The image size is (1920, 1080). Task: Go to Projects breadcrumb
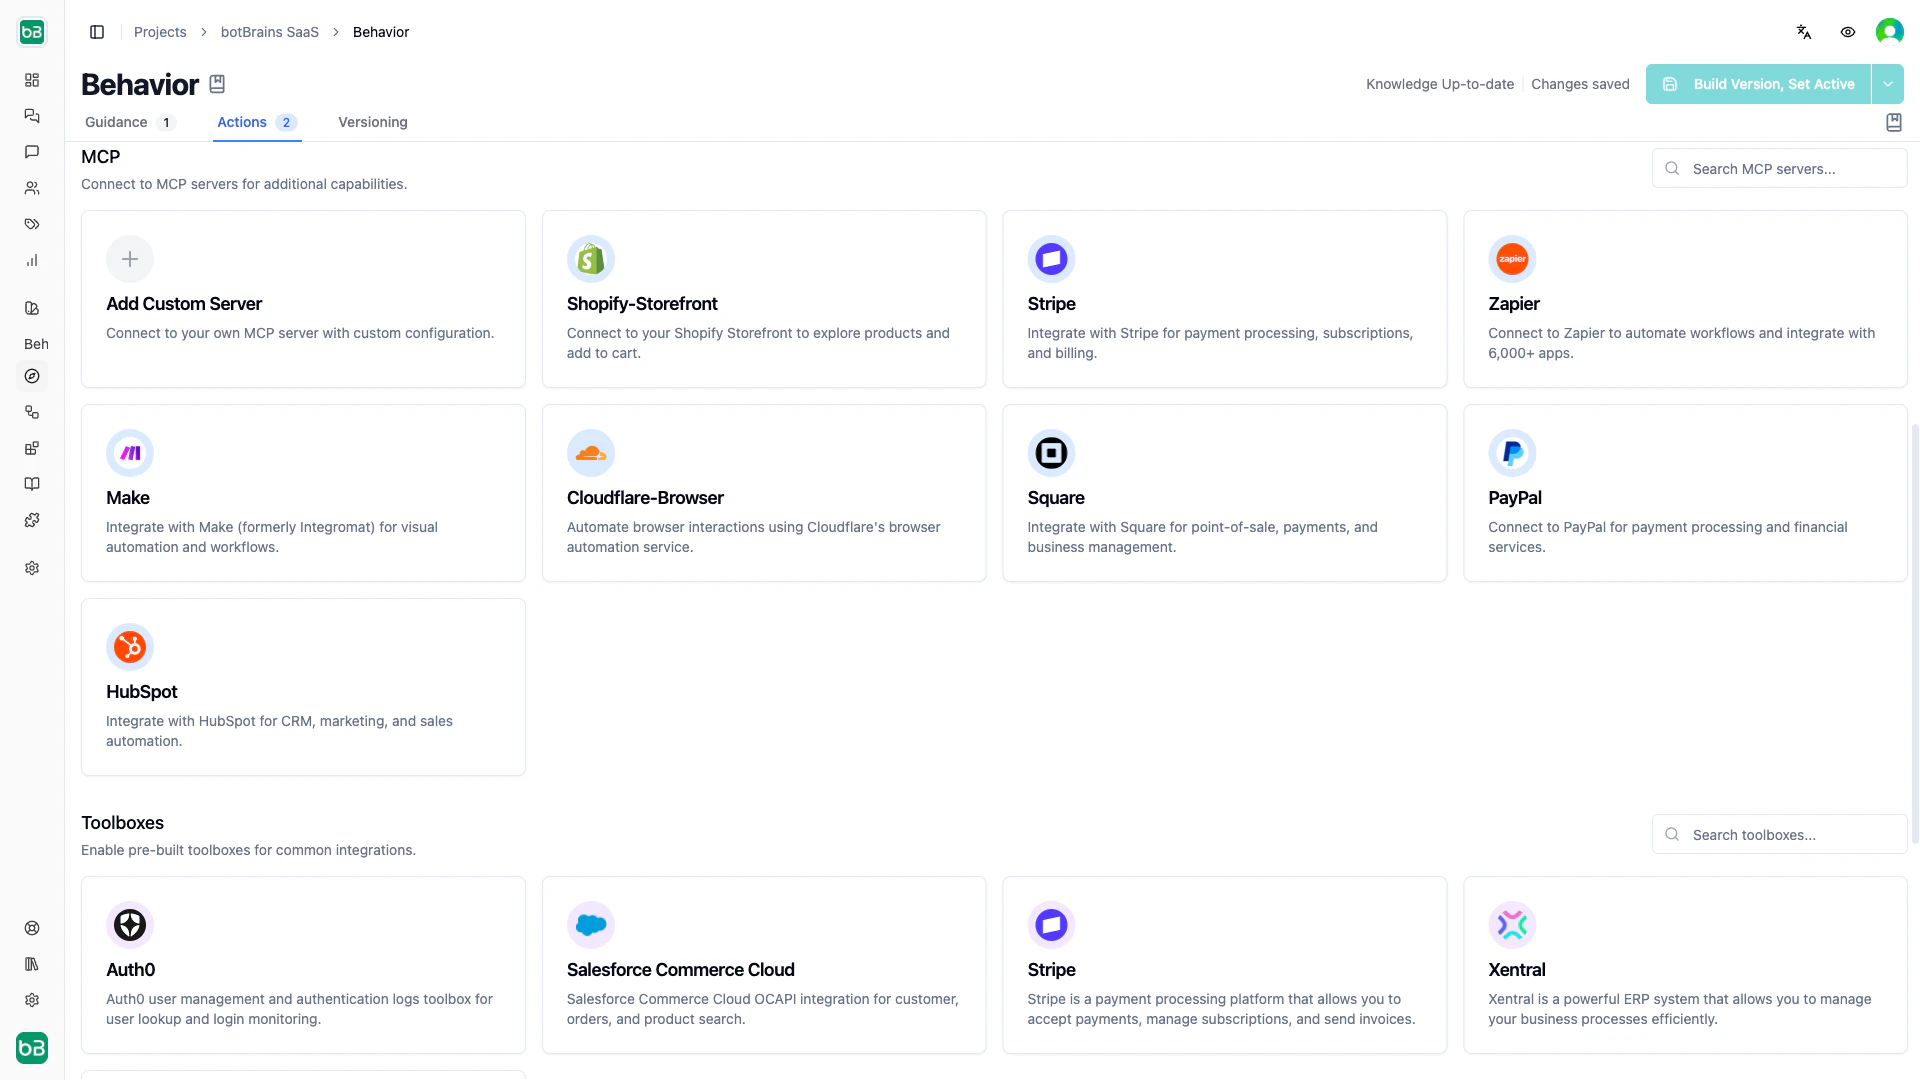pos(160,32)
